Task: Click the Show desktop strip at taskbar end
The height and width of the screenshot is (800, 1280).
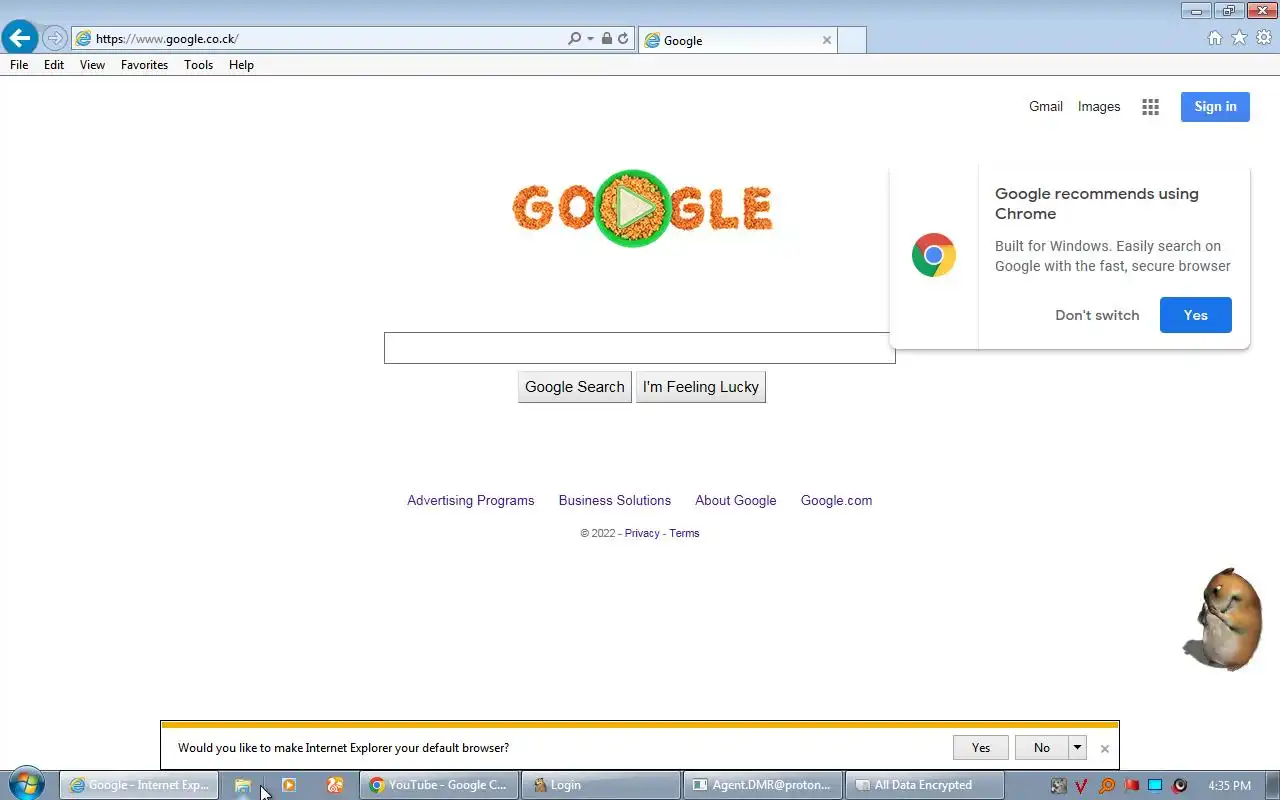Action: tap(1272, 785)
